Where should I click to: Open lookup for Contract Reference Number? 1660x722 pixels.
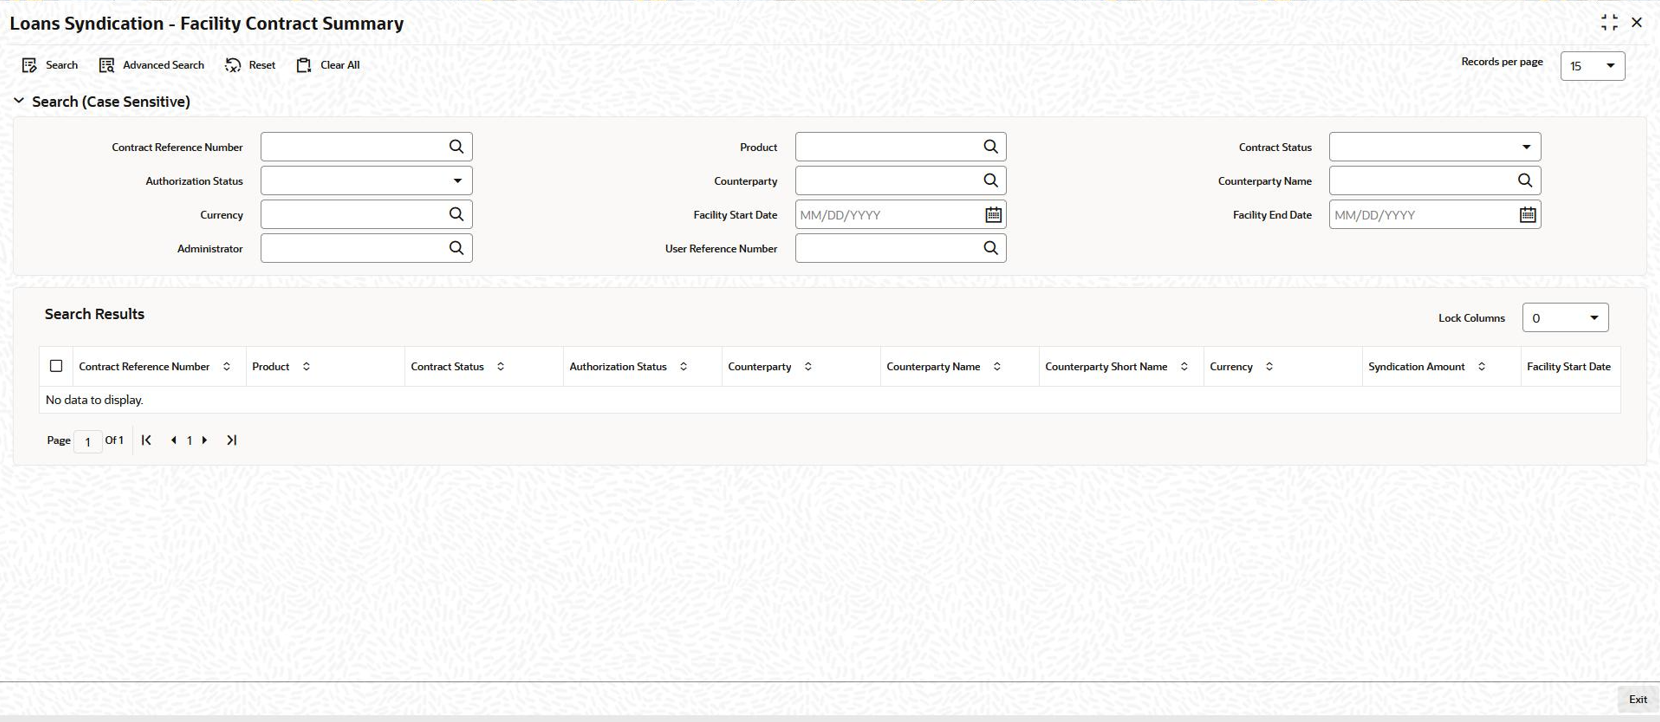click(456, 147)
